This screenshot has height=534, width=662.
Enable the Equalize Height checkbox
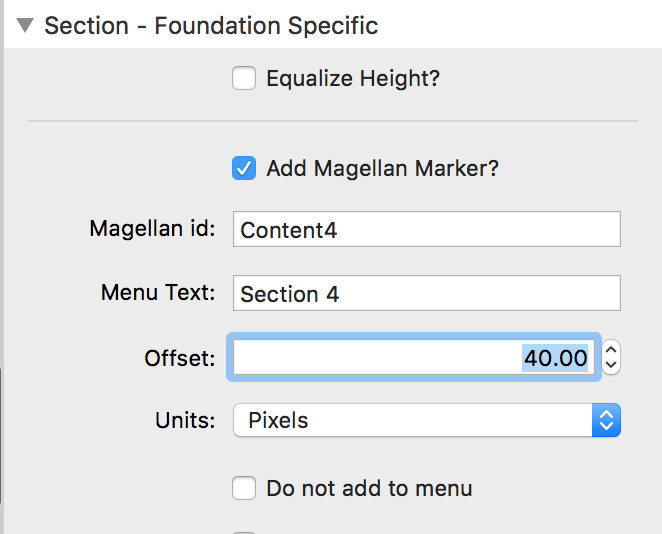pyautogui.click(x=244, y=78)
